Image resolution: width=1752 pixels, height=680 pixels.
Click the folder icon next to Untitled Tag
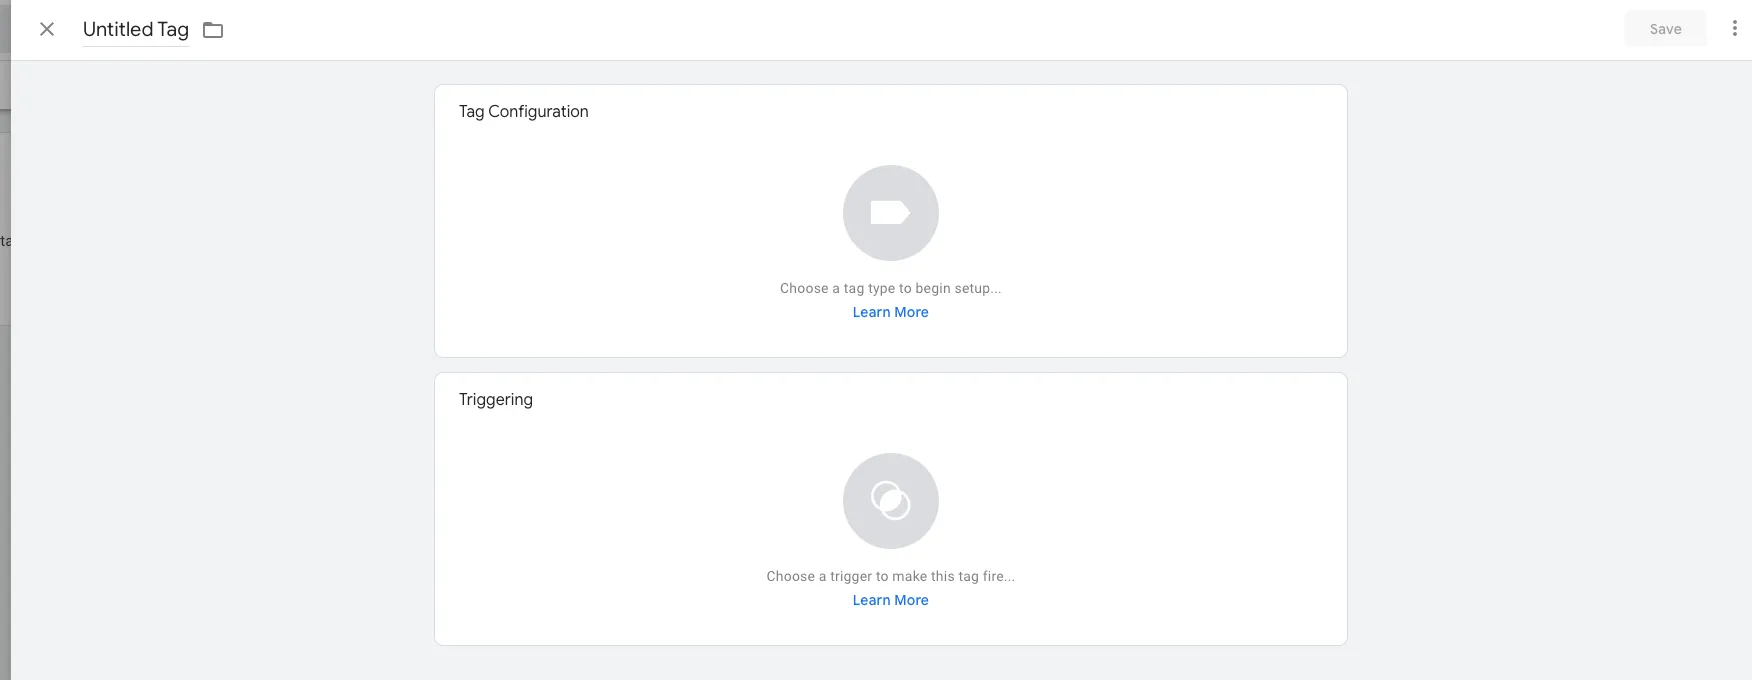tap(213, 30)
